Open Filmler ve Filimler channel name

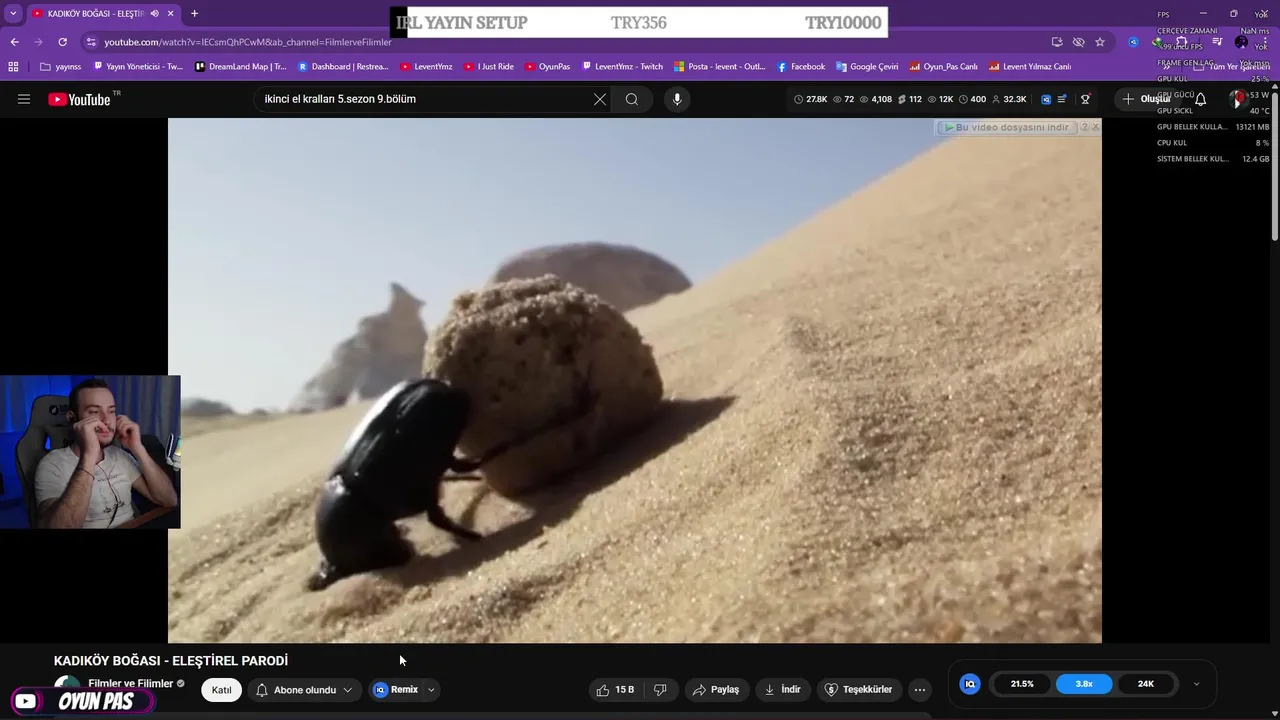(131, 684)
